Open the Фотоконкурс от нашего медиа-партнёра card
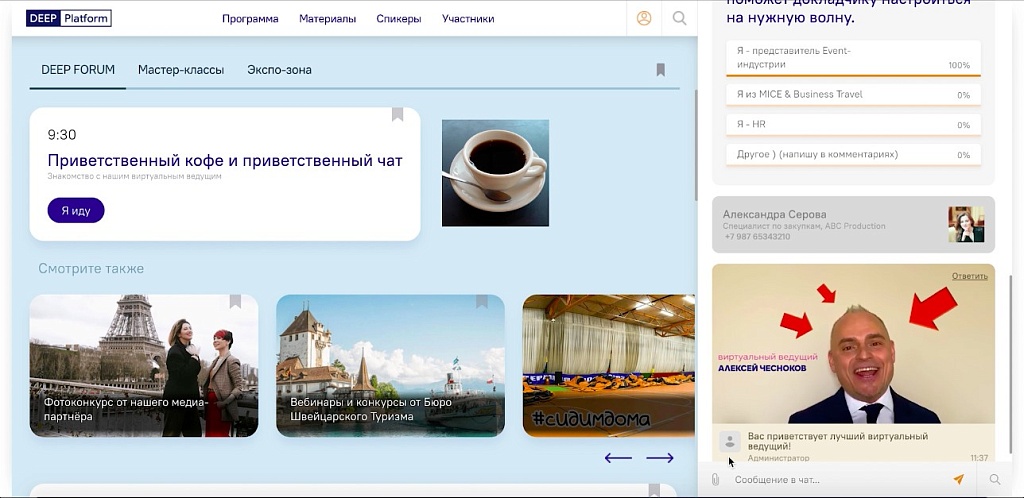This screenshot has width=1024, height=498. pos(144,366)
